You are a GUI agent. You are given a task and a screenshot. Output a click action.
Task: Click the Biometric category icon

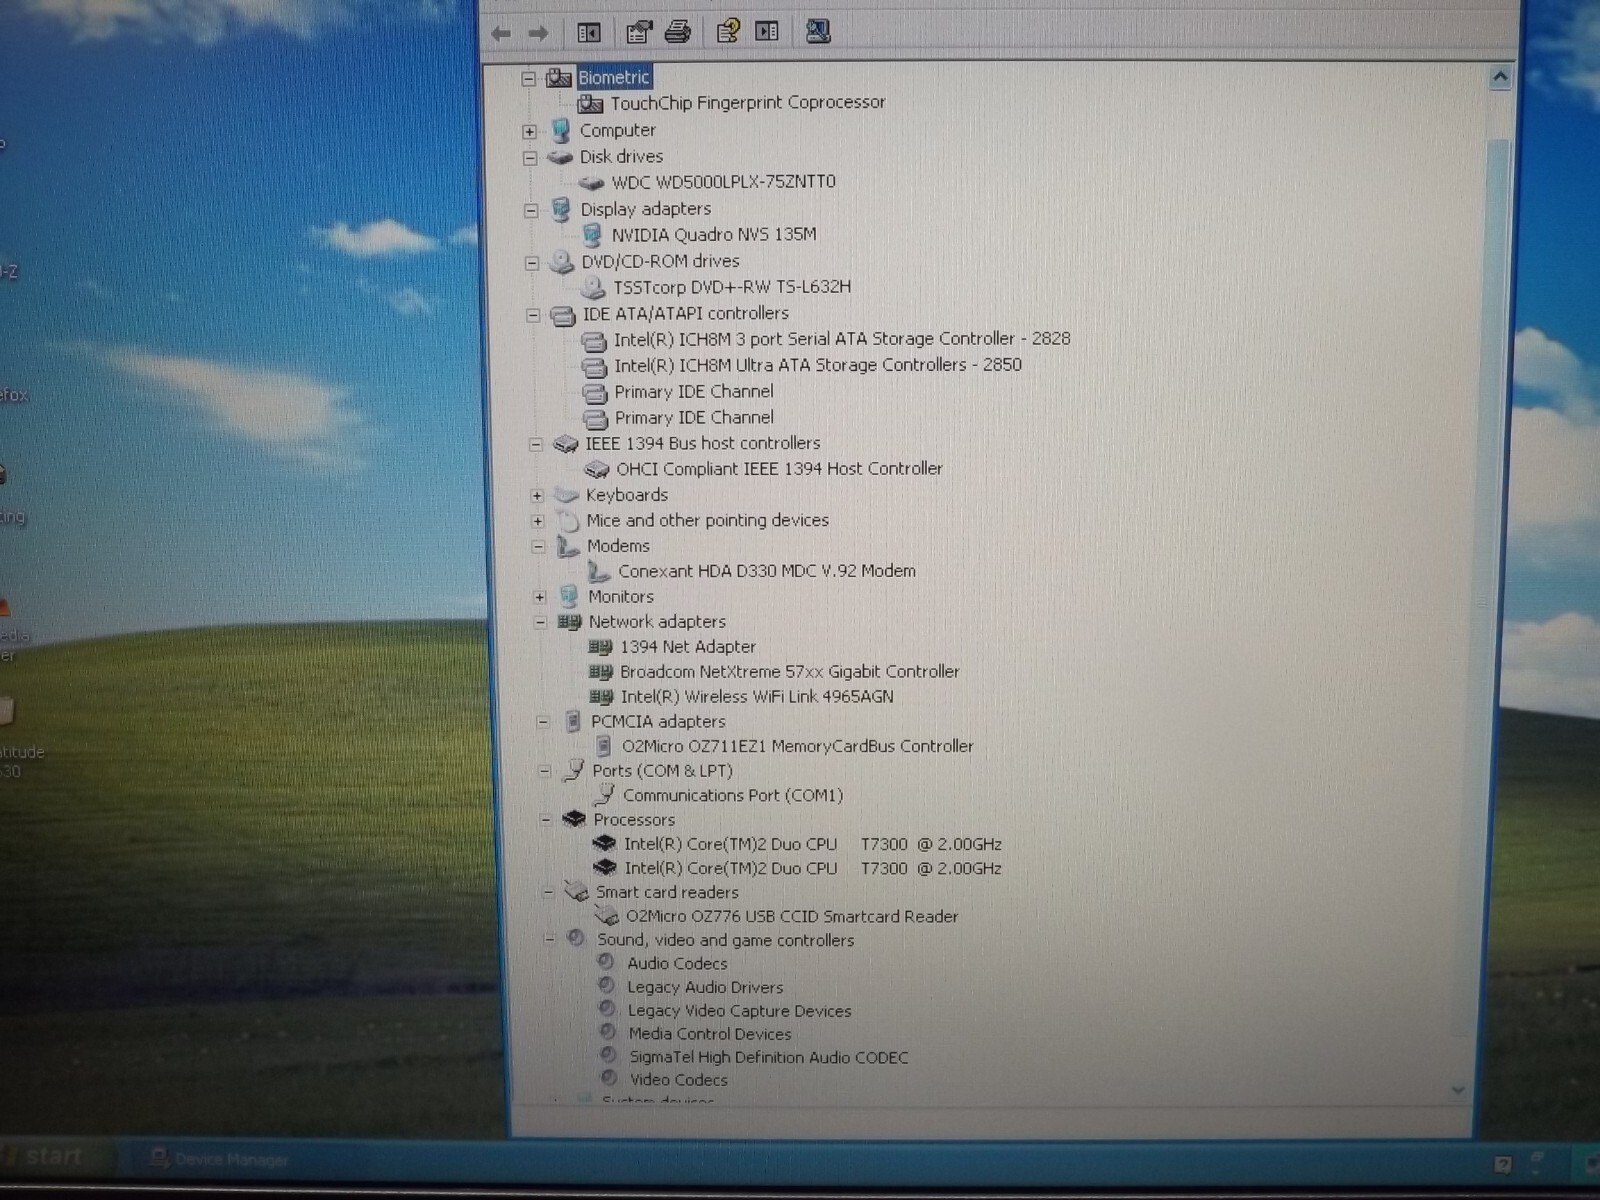[559, 78]
